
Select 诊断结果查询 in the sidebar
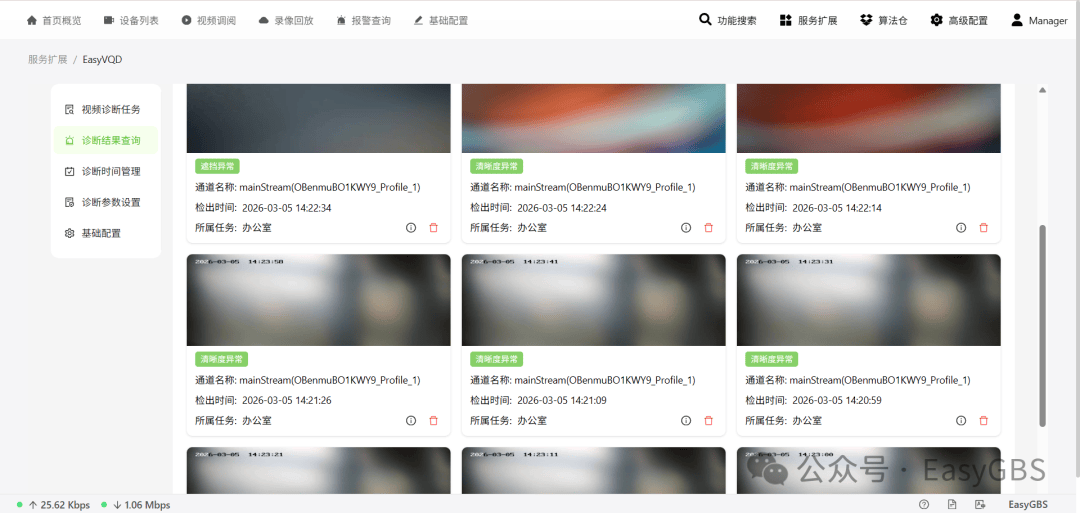point(106,140)
